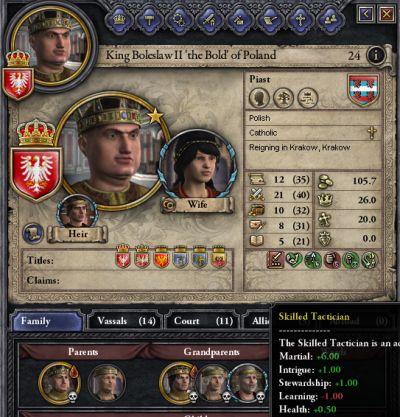
Task: Go back with the left arrow button
Action: point(366,14)
